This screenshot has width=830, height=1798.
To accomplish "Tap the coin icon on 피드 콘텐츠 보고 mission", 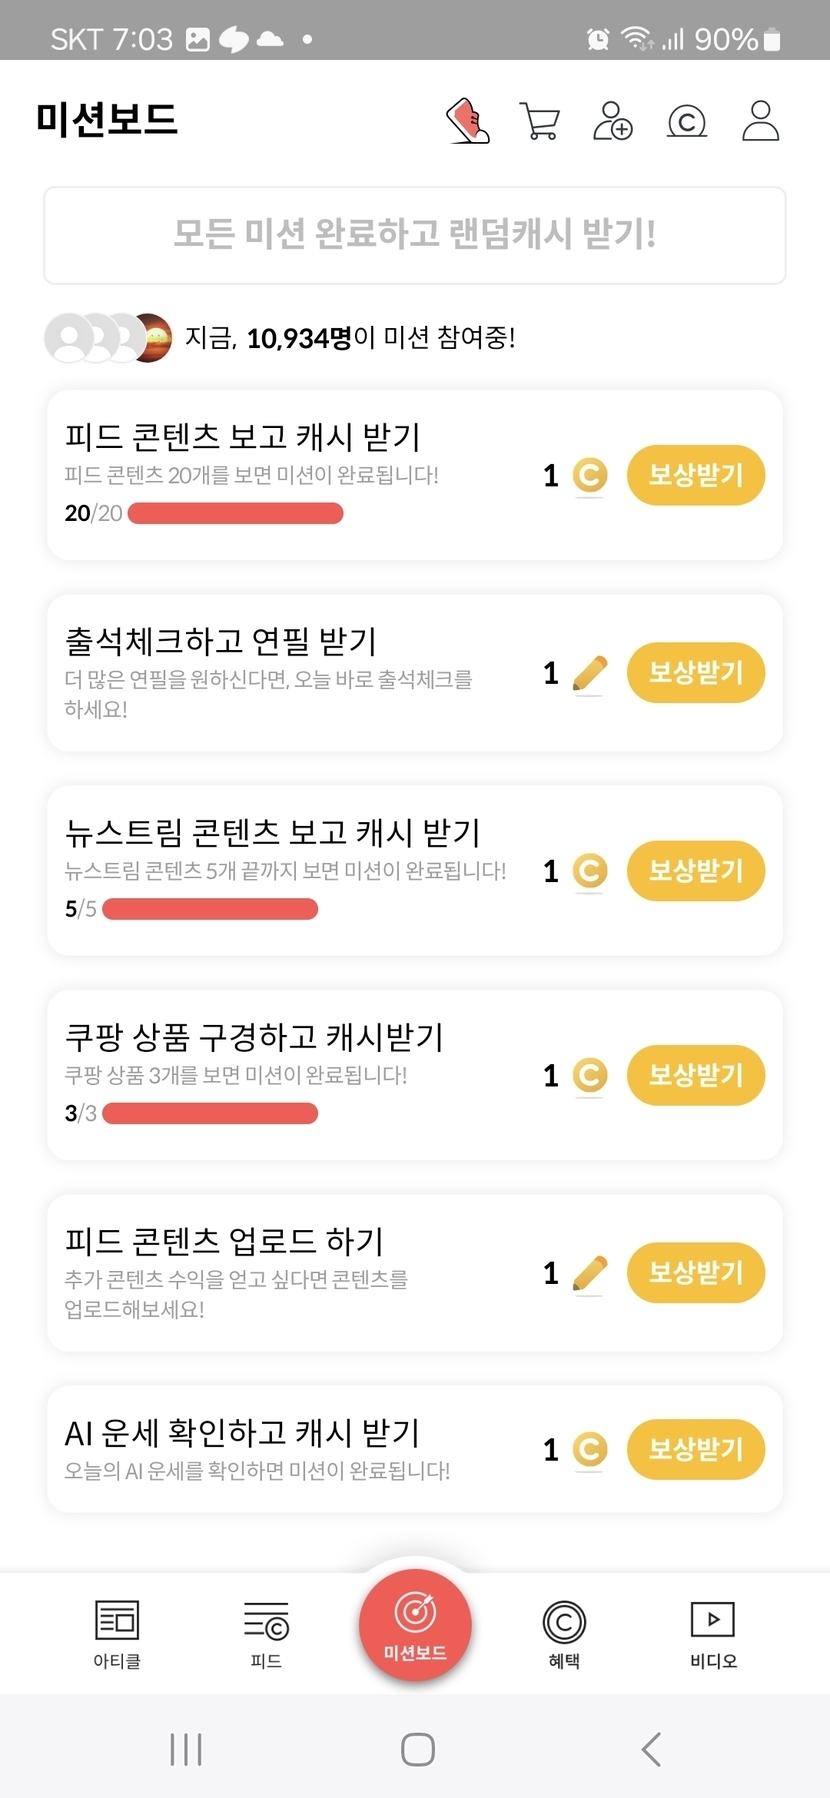I will click(590, 475).
